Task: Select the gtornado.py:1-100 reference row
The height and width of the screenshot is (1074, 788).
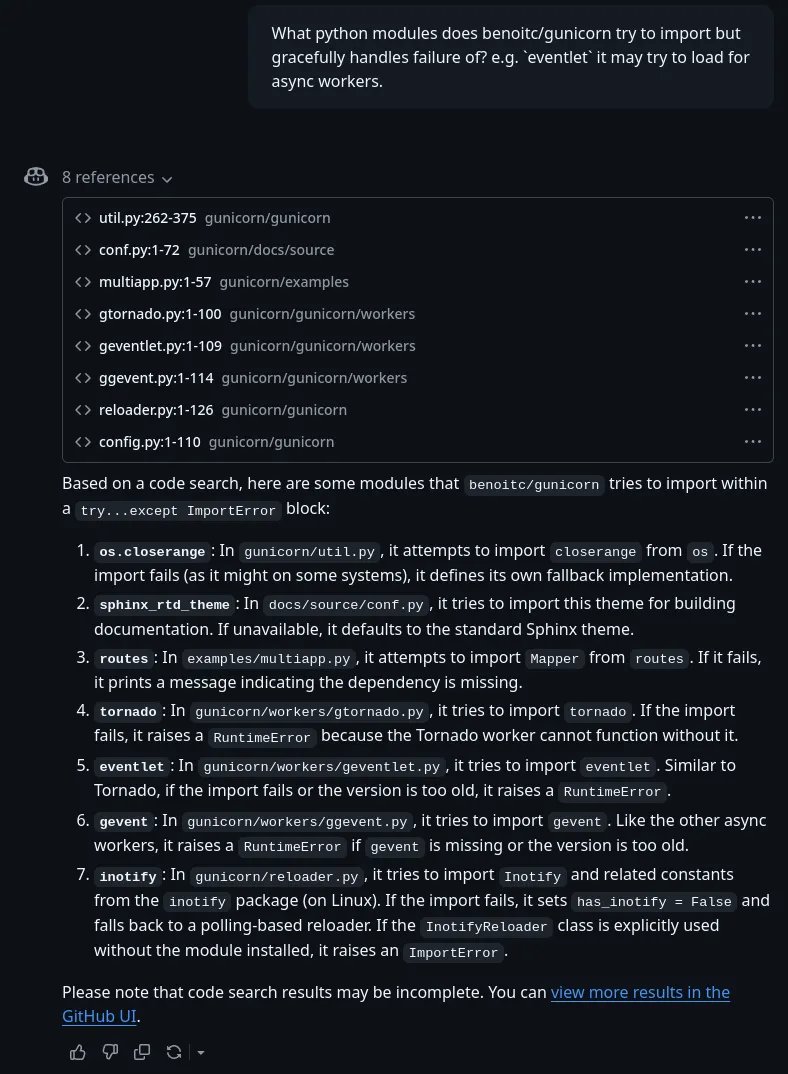Action: (x=160, y=313)
